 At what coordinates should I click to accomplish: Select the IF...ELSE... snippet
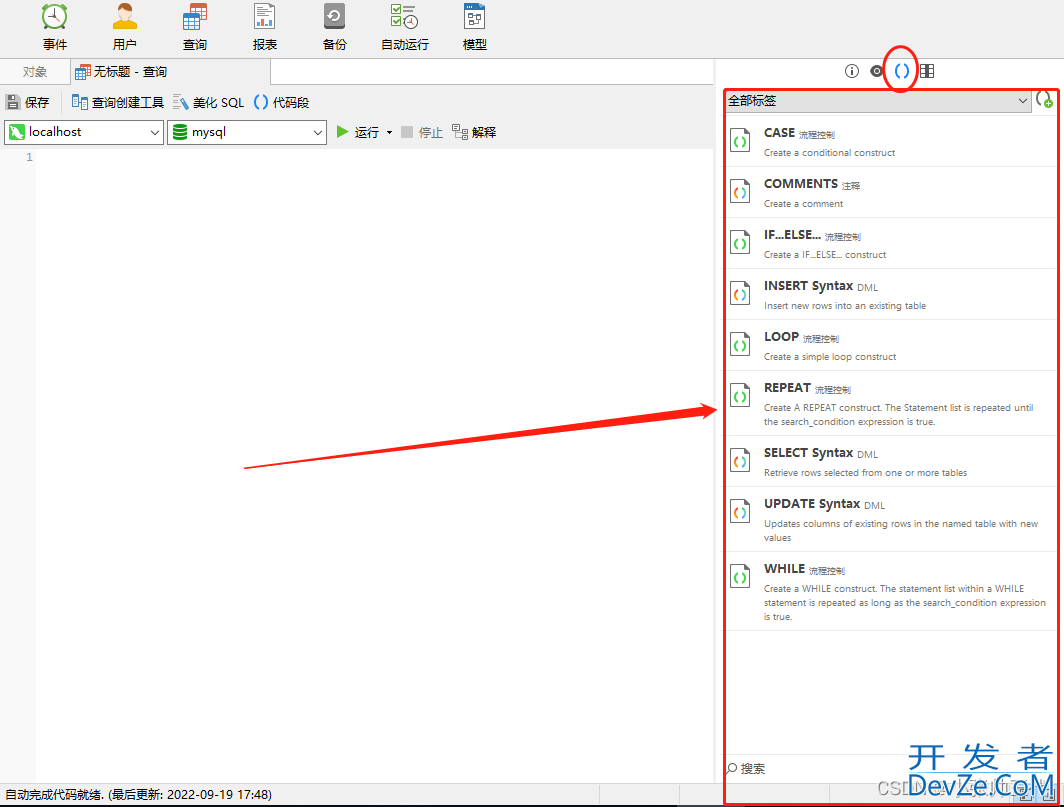coord(891,244)
